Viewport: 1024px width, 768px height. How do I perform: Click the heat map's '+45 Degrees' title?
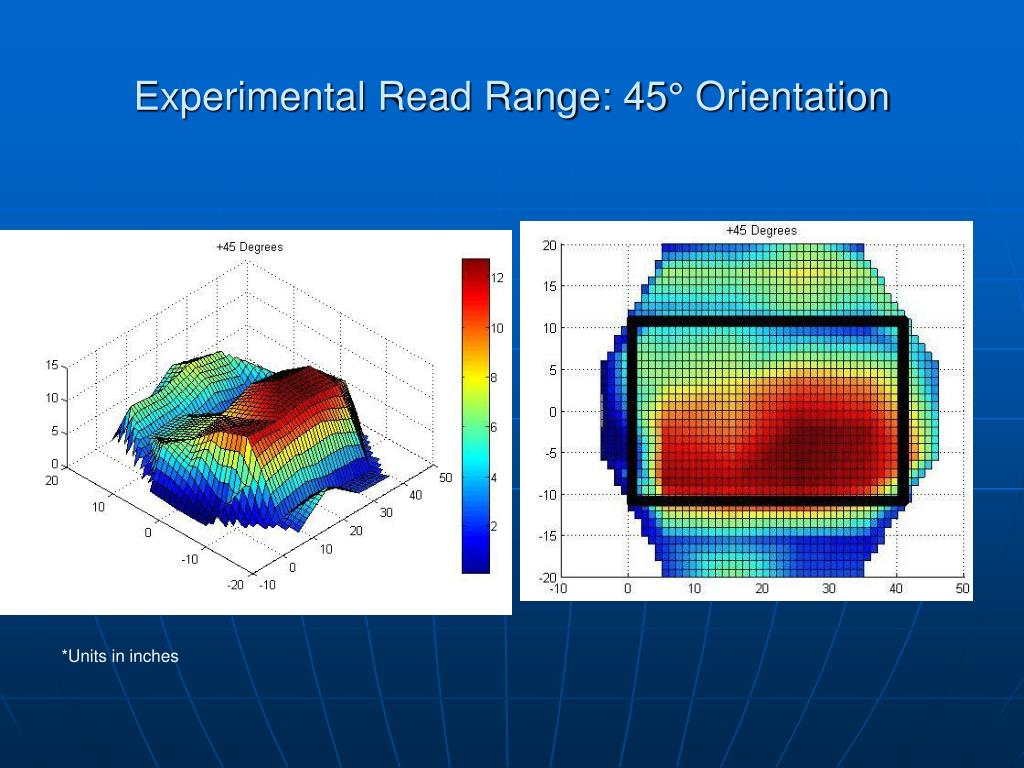761,230
